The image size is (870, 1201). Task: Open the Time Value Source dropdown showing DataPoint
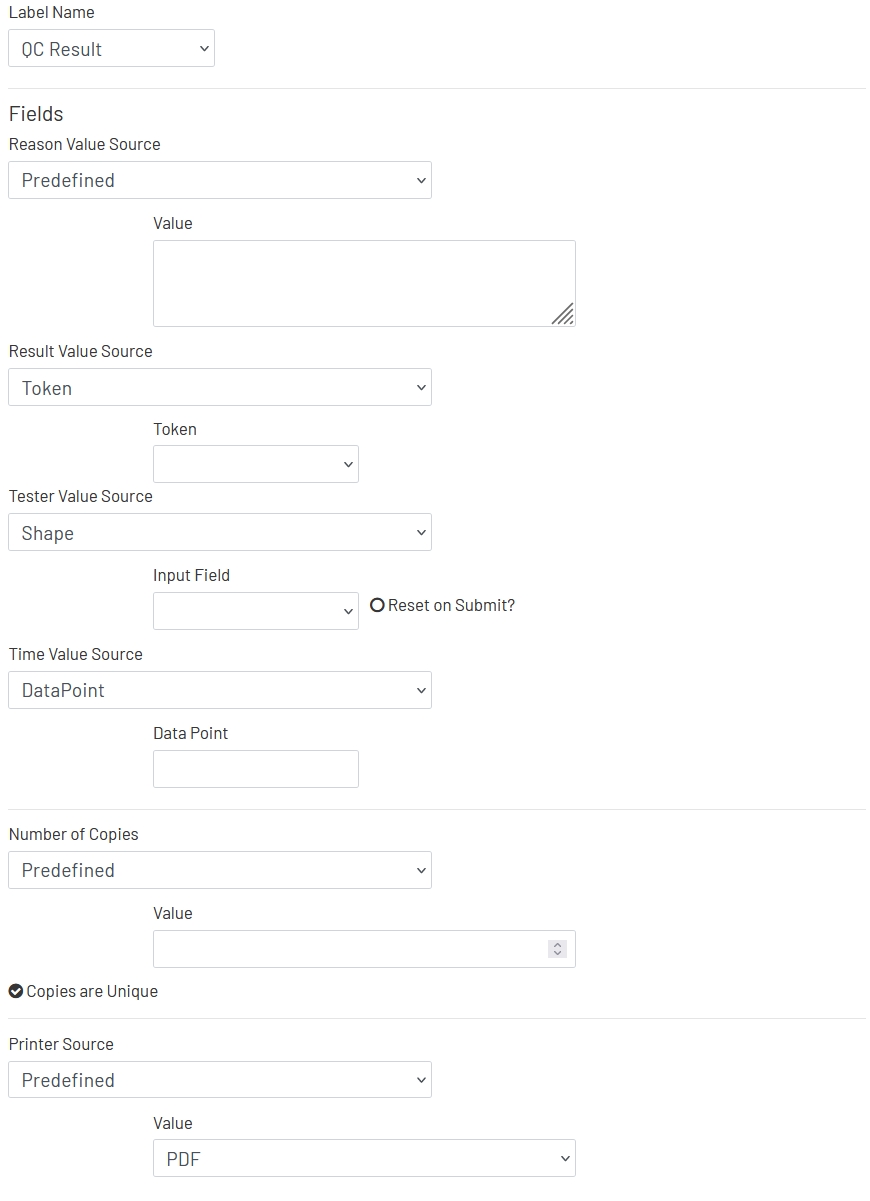[220, 690]
